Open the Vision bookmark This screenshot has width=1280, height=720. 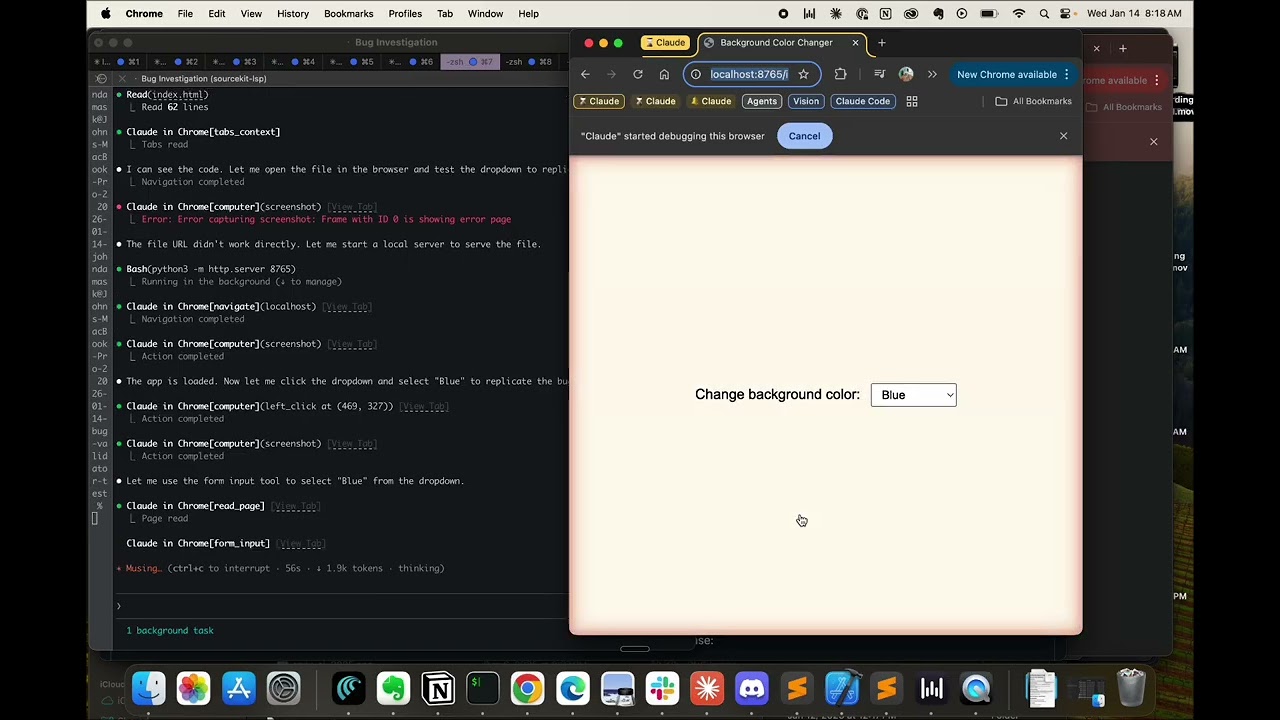[x=806, y=101]
